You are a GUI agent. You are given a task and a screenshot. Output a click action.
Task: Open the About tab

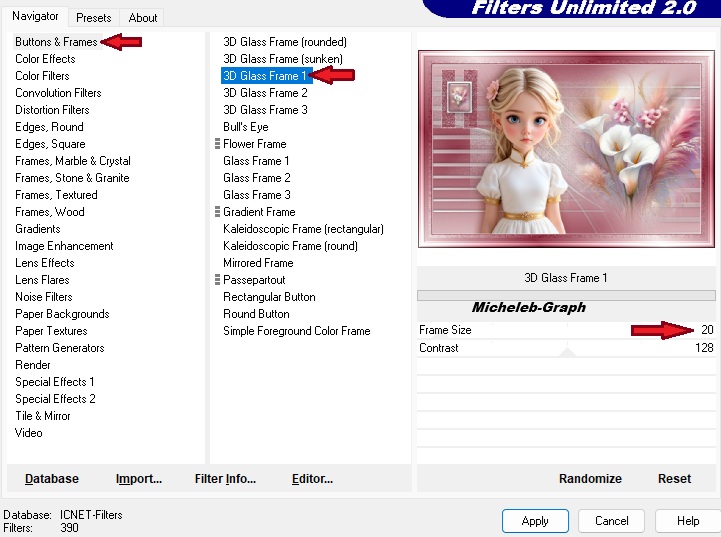coord(143,17)
